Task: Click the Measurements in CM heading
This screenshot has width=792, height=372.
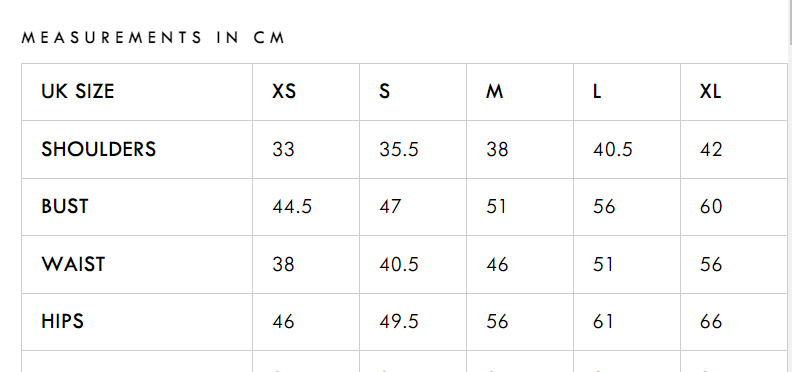Action: coord(154,37)
